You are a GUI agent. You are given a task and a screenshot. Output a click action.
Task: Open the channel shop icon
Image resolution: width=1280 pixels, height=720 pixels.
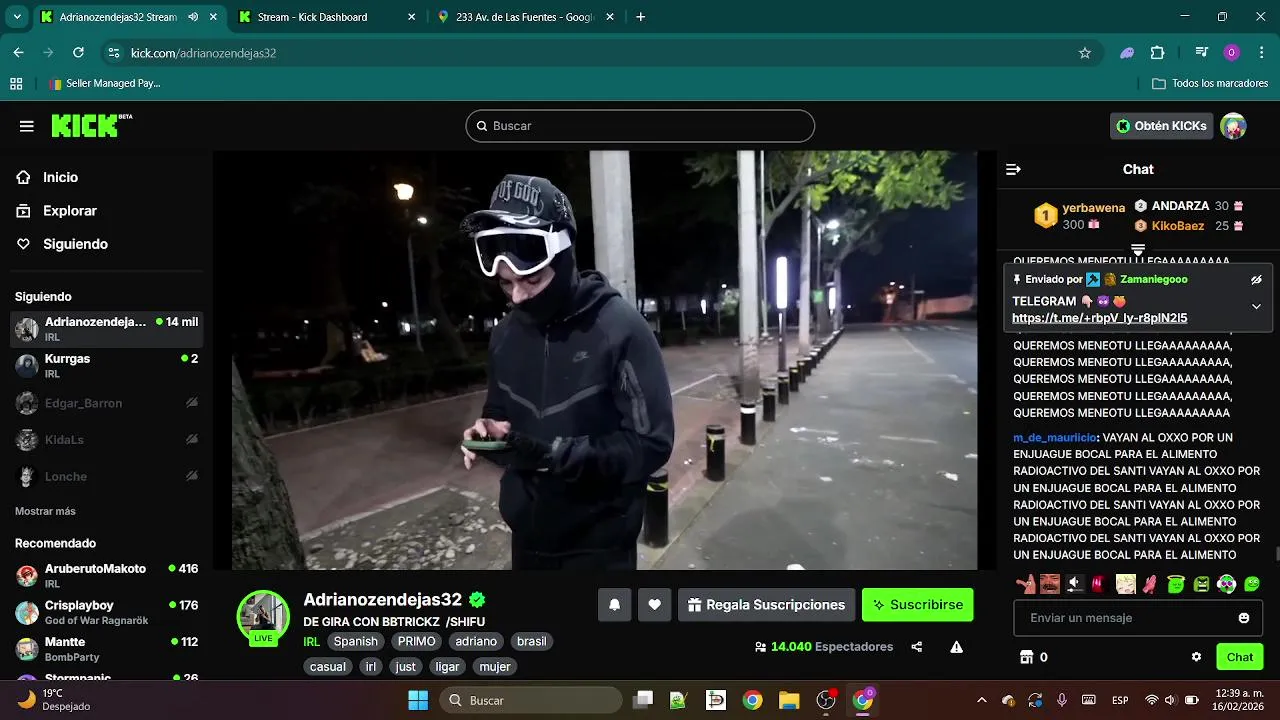click(1025, 657)
